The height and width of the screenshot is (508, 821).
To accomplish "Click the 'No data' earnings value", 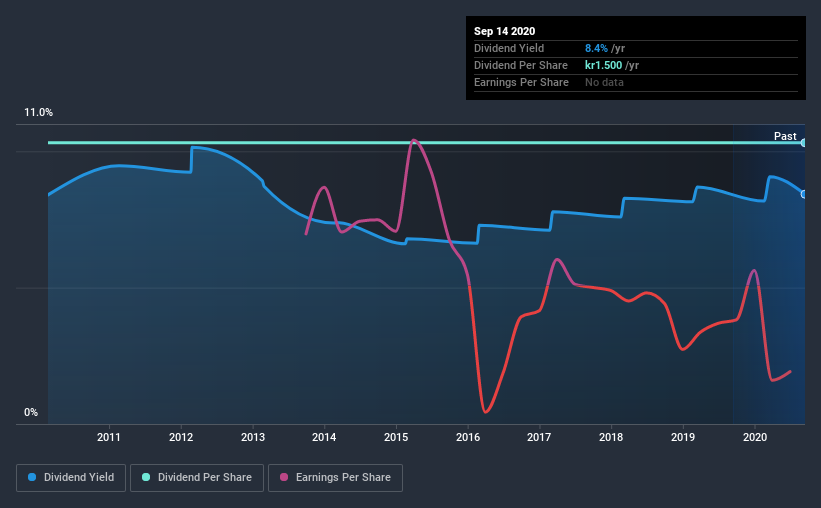I will (604, 82).
